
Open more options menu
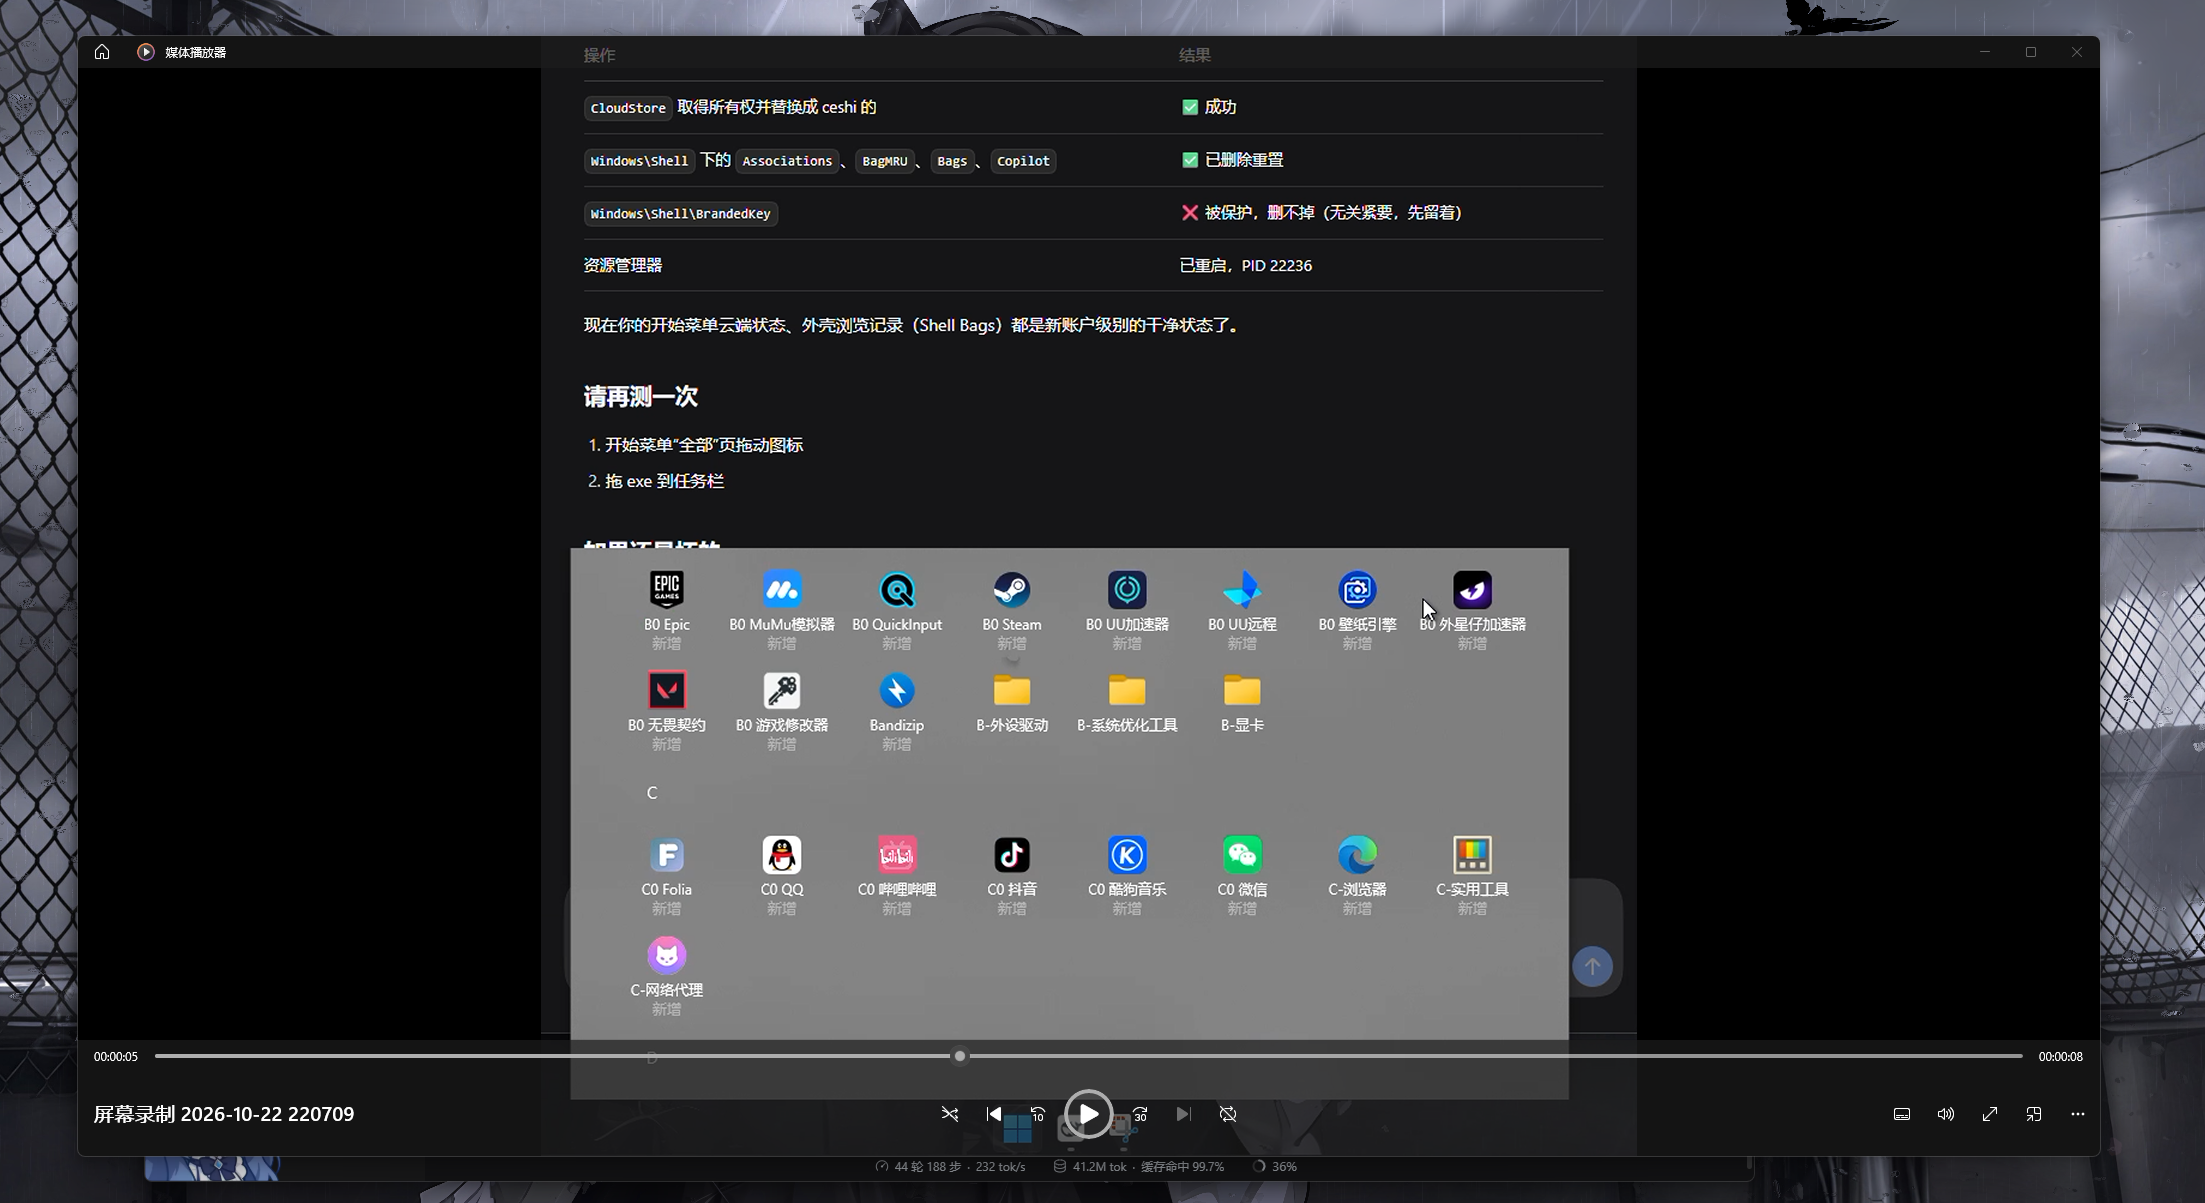(x=2078, y=1114)
